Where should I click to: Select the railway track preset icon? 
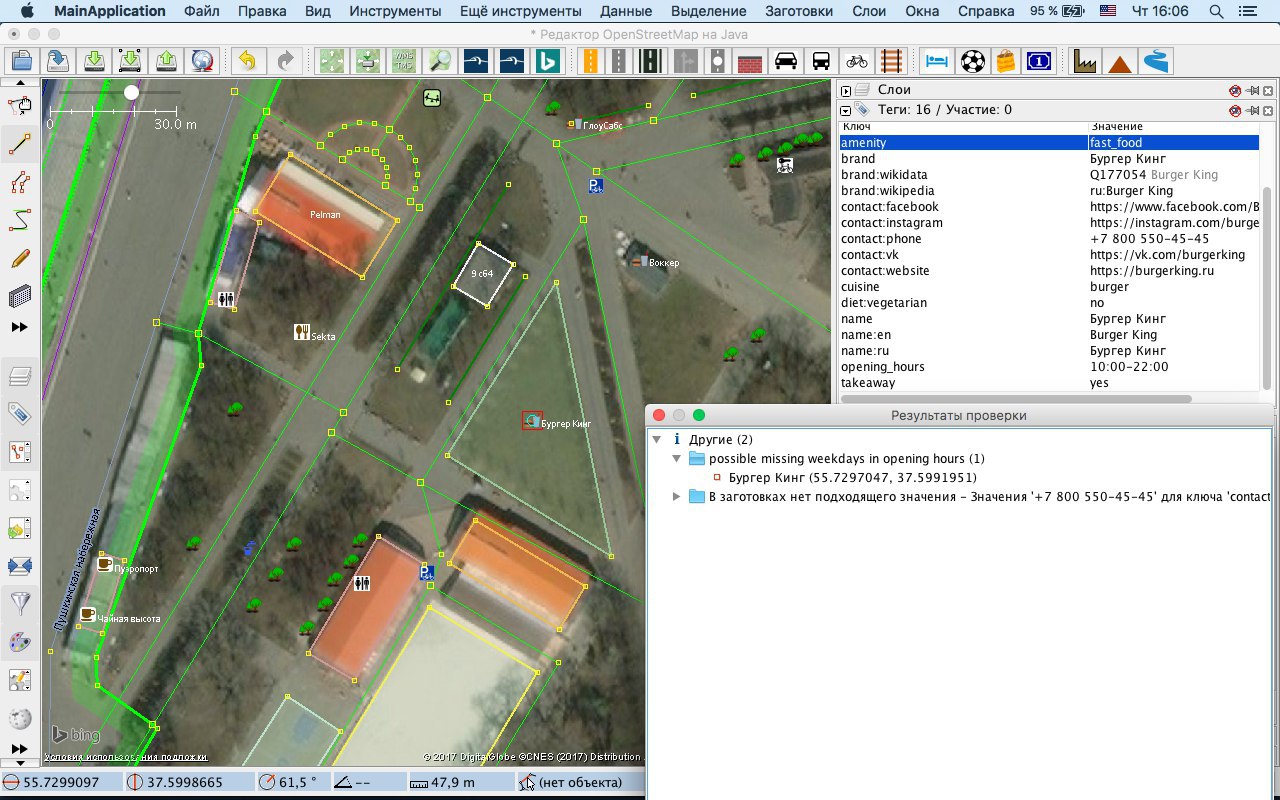point(891,61)
